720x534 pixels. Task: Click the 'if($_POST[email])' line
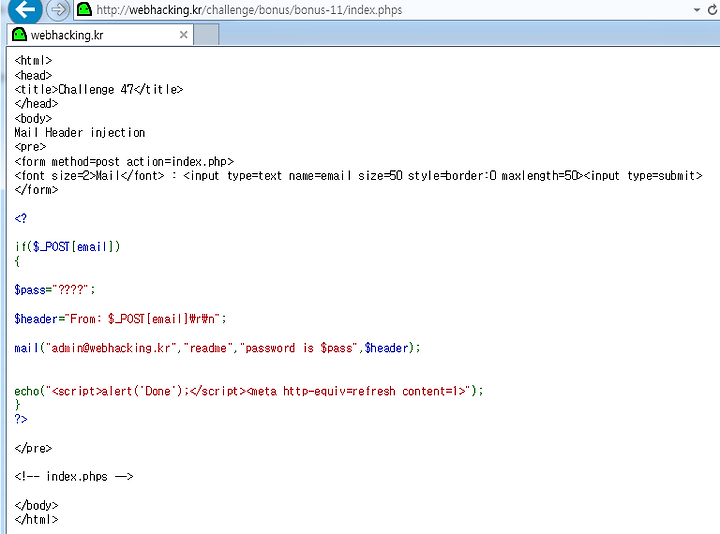67,247
